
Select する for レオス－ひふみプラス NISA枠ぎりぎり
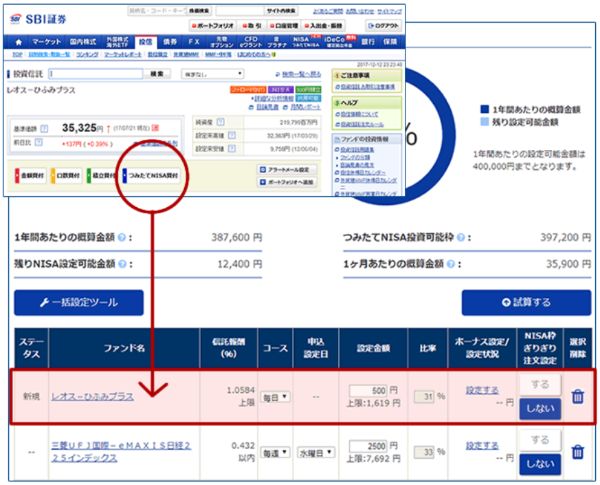click(x=540, y=384)
